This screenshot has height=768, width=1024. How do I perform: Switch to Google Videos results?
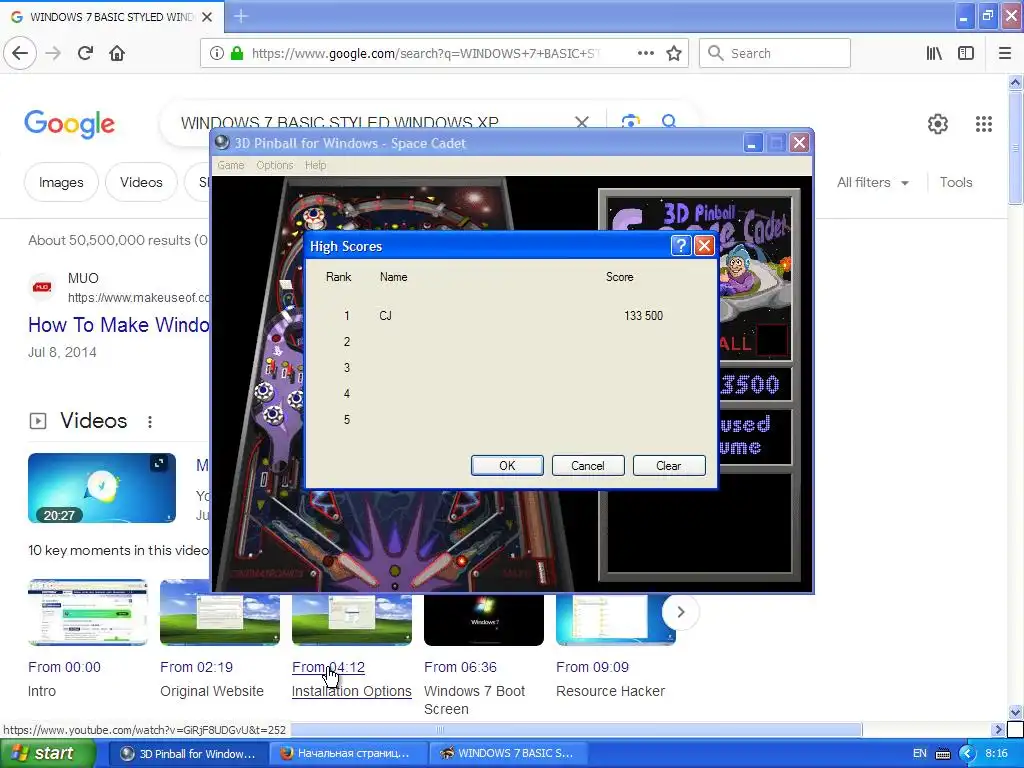pos(141,182)
